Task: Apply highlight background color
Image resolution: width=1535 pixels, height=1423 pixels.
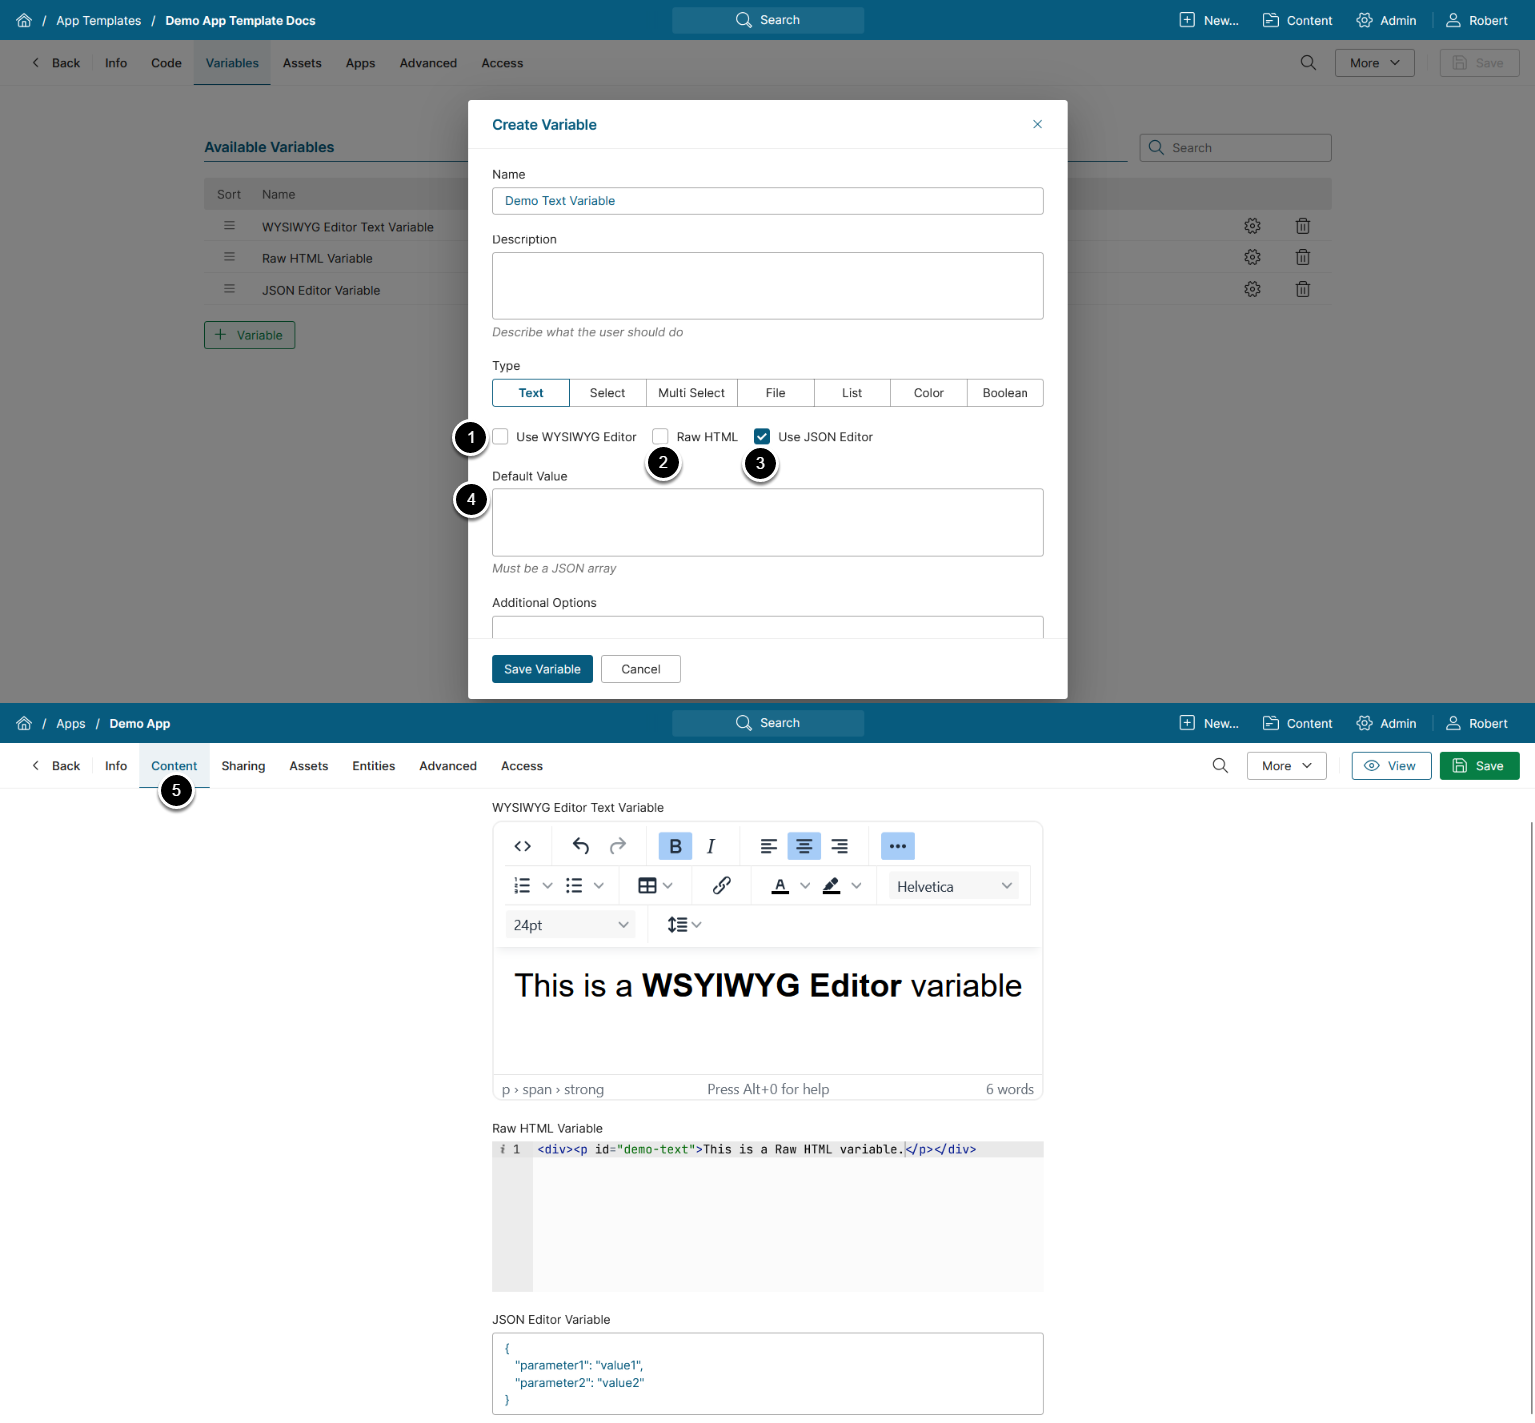Action: tap(832, 886)
